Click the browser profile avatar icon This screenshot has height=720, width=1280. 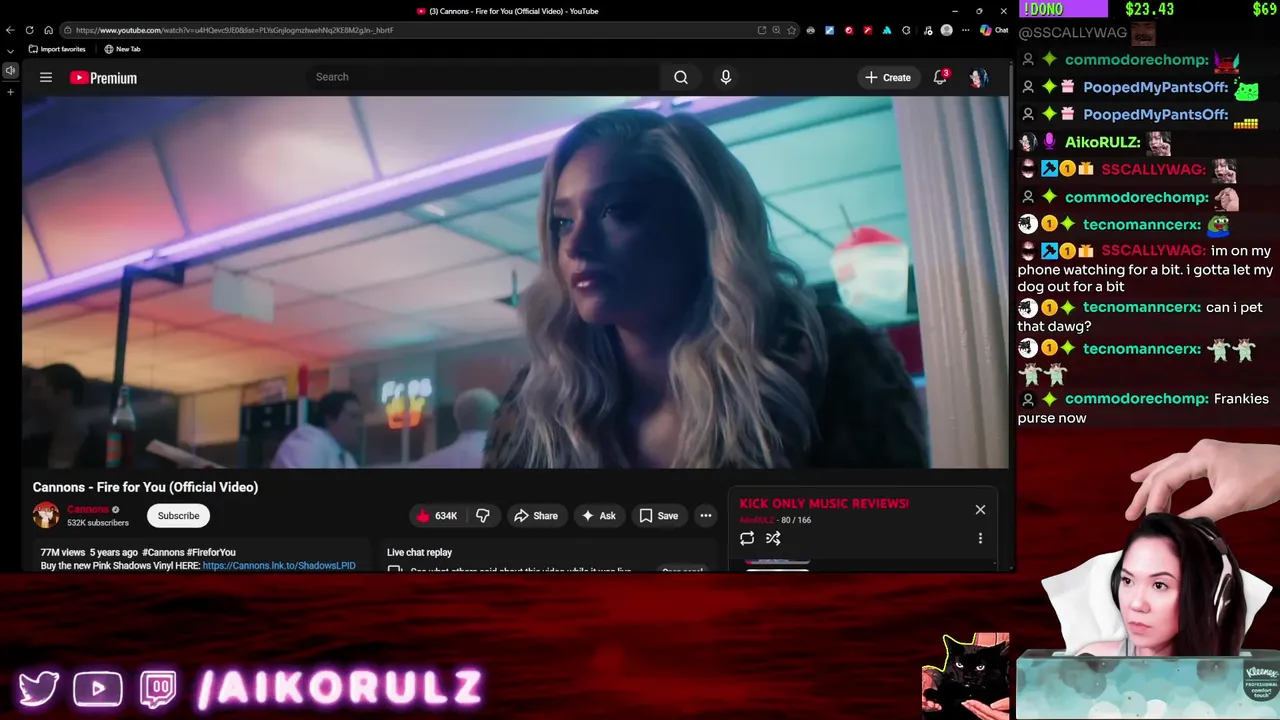click(x=946, y=30)
